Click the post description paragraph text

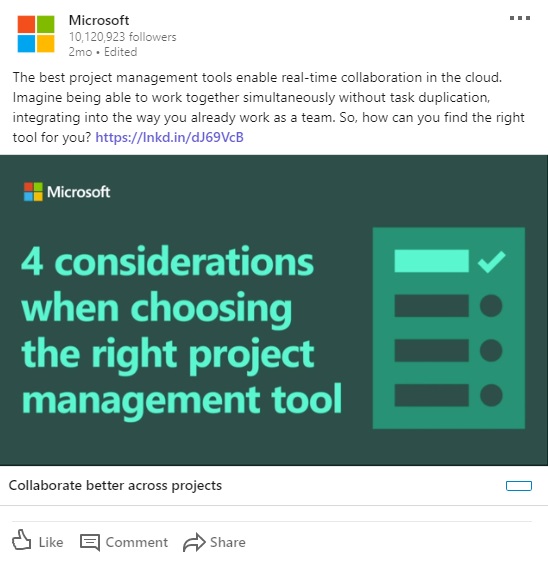269,107
